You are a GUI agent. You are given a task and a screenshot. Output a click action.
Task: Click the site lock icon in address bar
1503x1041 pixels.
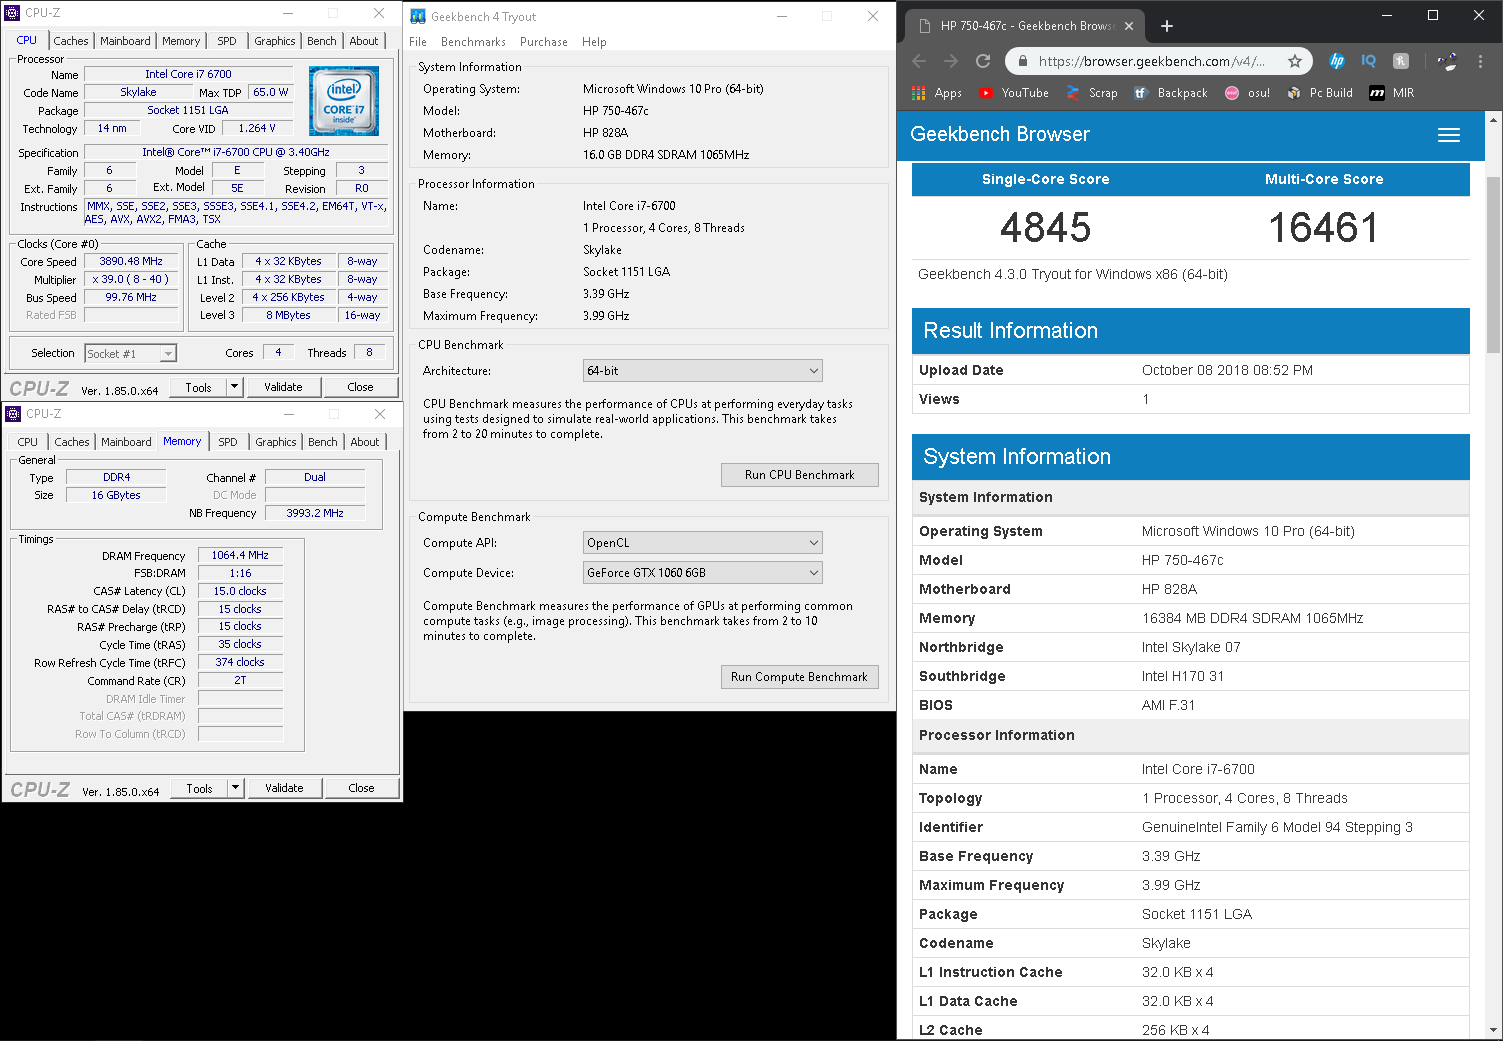coord(1022,61)
